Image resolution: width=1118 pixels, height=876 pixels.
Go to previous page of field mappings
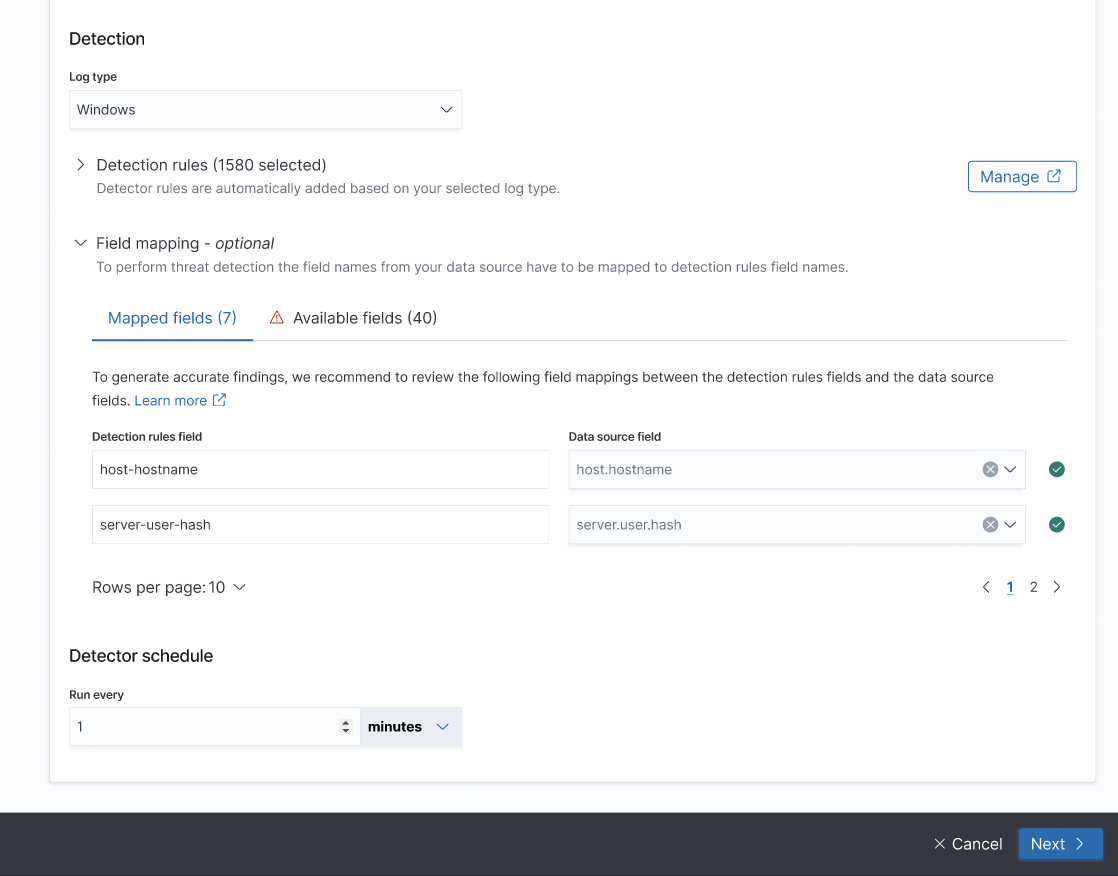click(986, 588)
